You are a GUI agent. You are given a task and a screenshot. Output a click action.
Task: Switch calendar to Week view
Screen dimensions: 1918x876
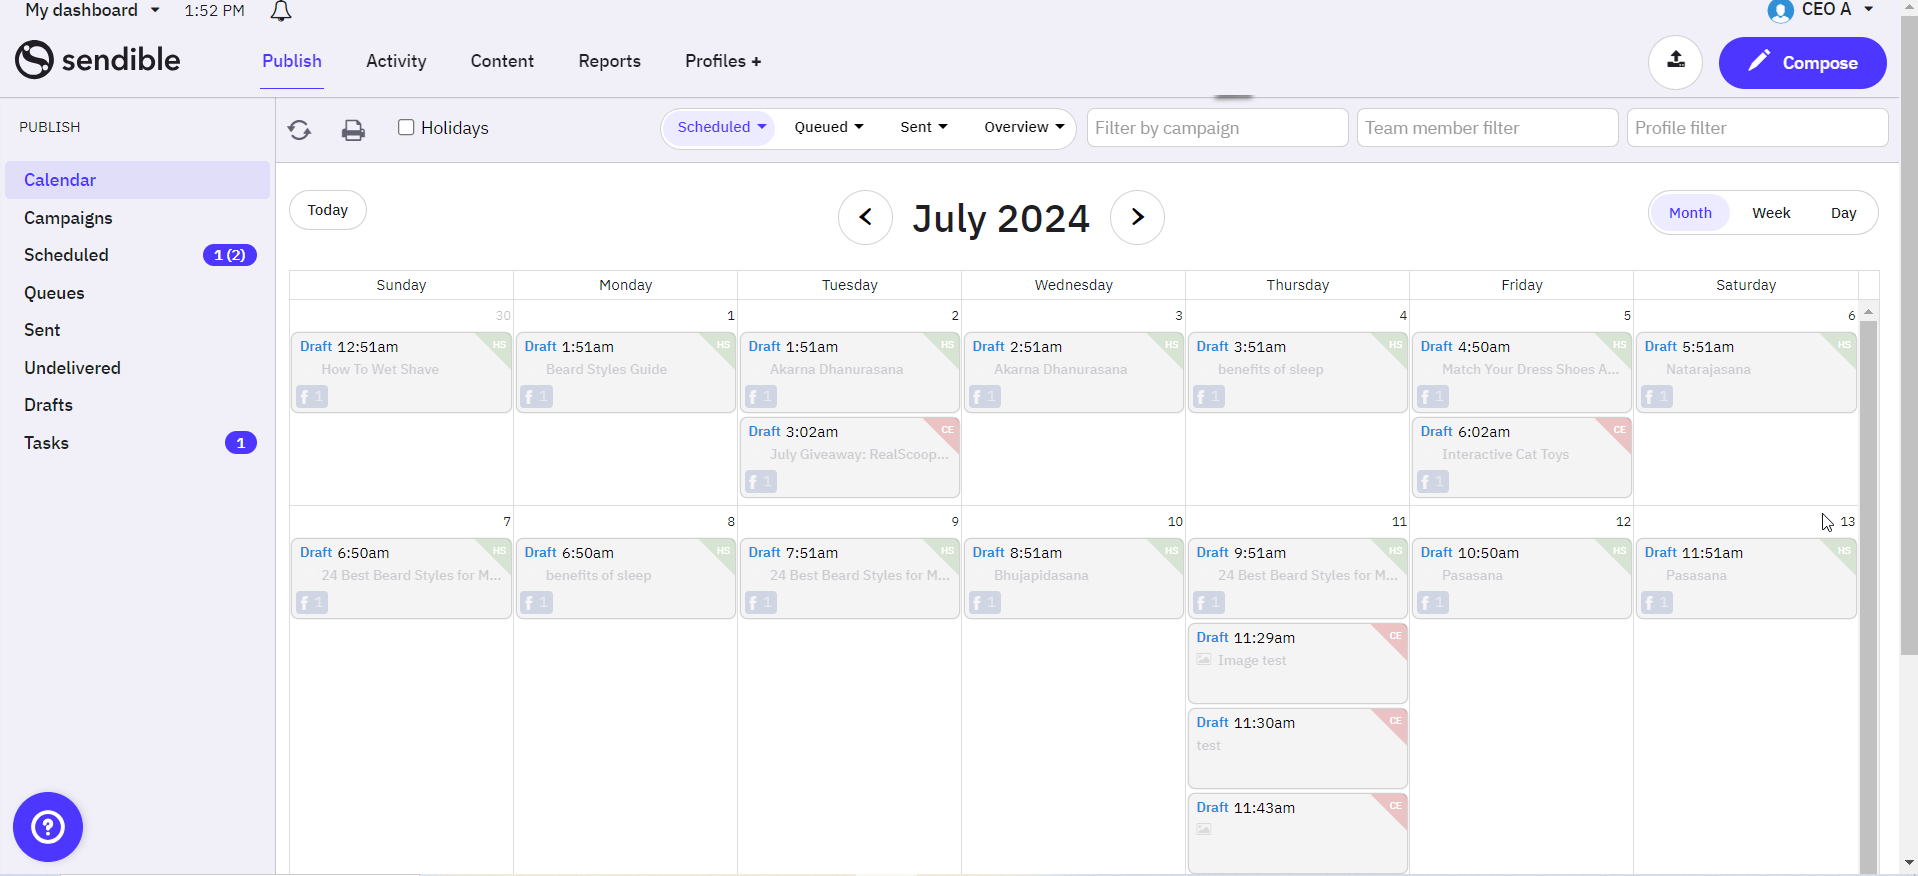point(1770,213)
